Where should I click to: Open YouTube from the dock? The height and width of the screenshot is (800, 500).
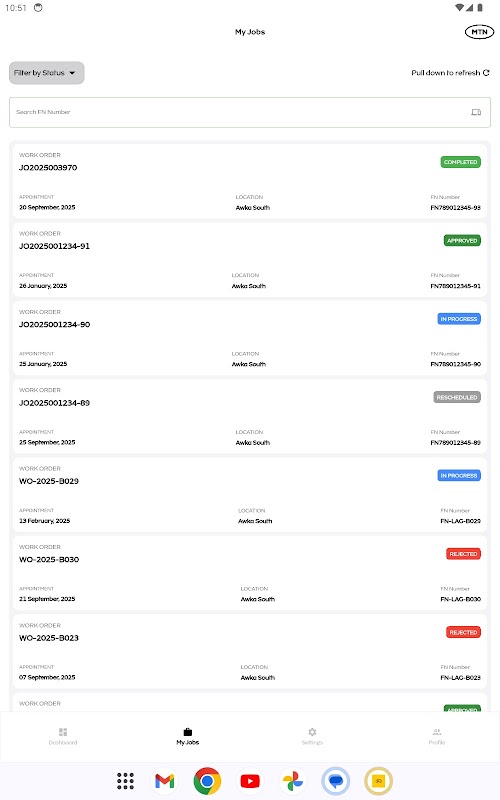coord(250,781)
